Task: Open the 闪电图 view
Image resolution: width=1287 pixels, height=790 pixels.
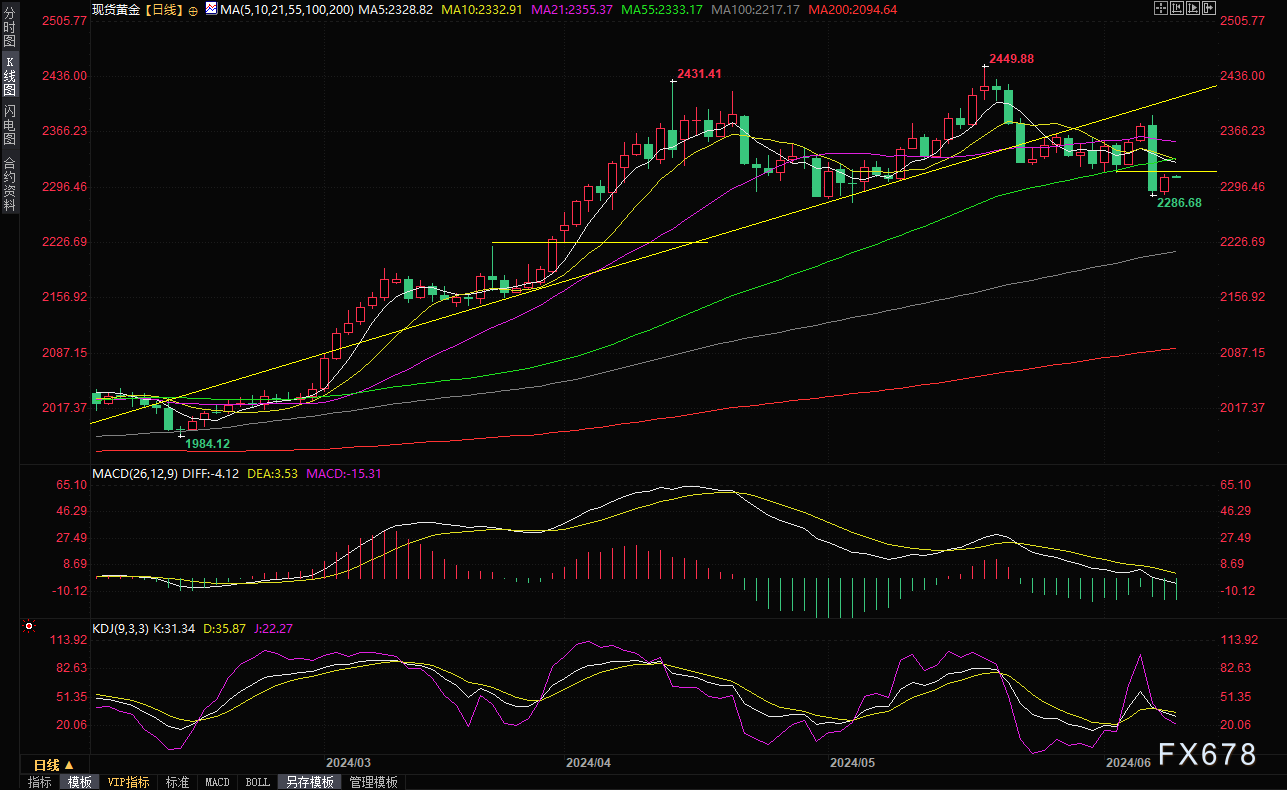Action: pyautogui.click(x=9, y=124)
